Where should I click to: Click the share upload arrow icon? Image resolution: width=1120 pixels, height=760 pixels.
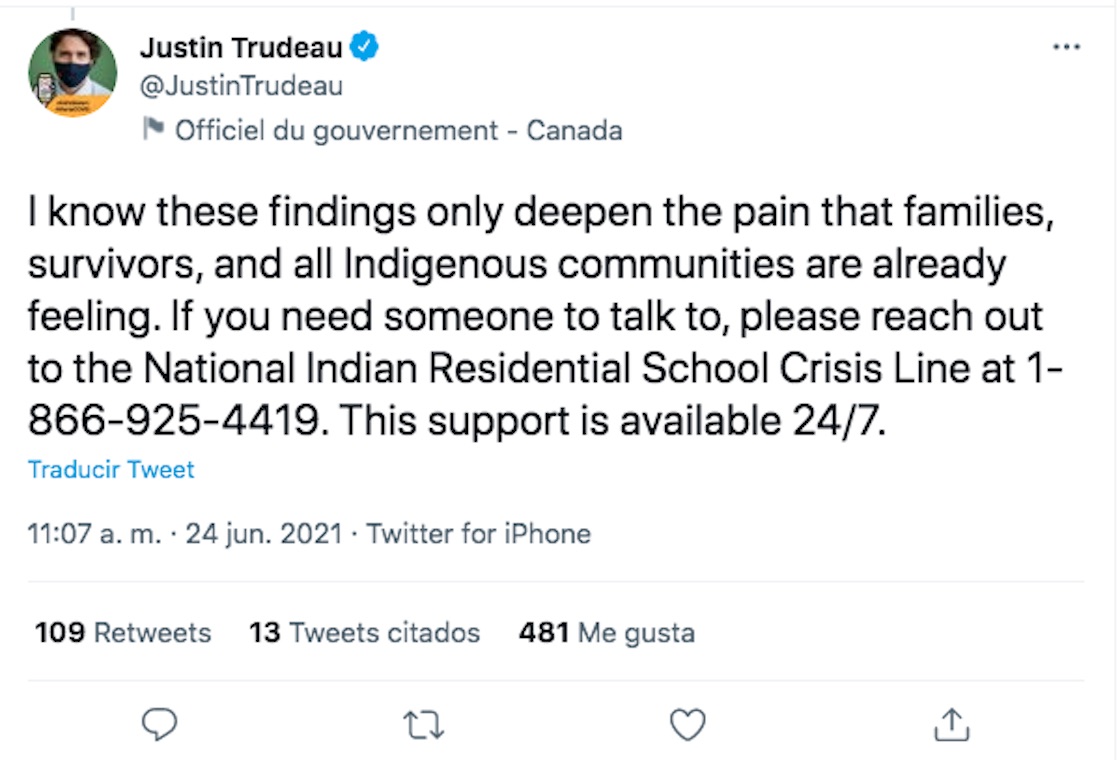[951, 724]
